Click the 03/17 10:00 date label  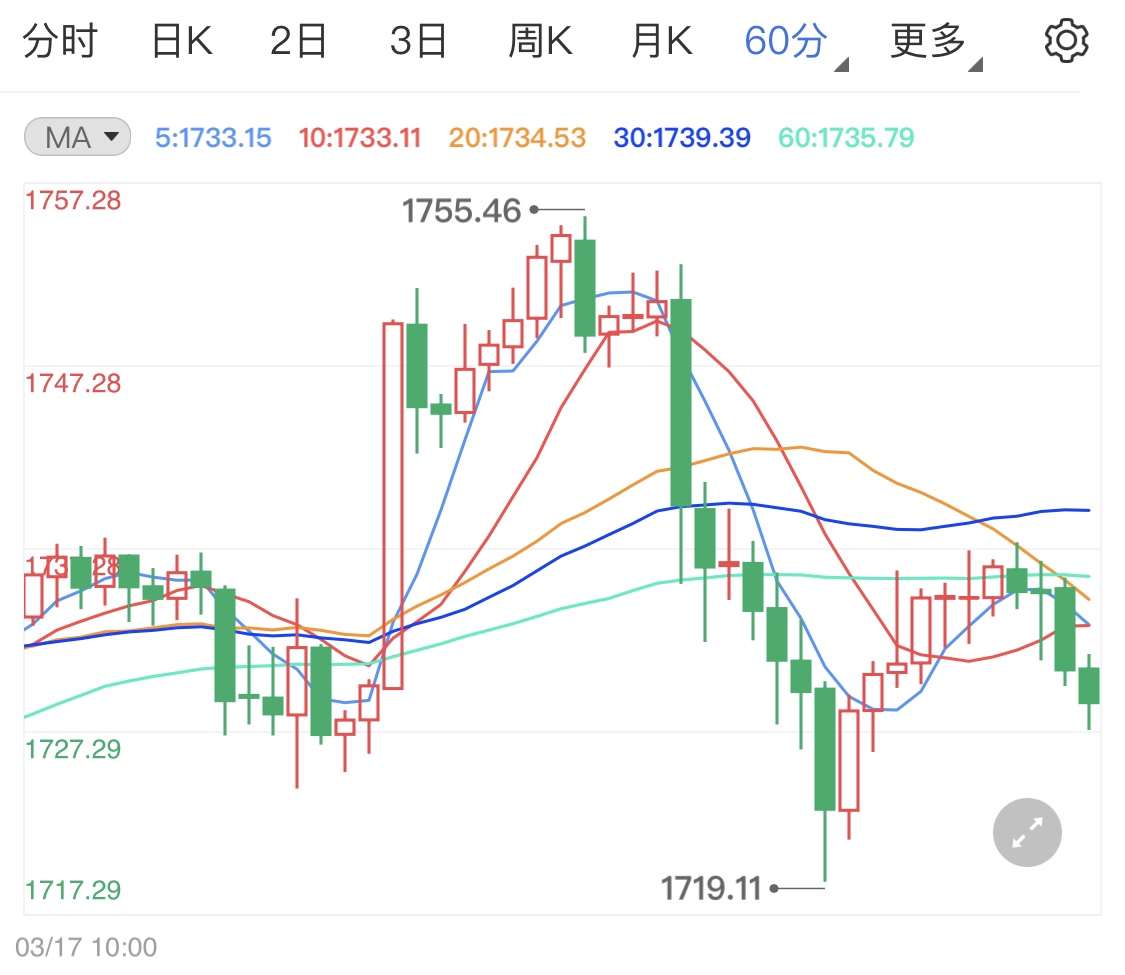(x=86, y=947)
